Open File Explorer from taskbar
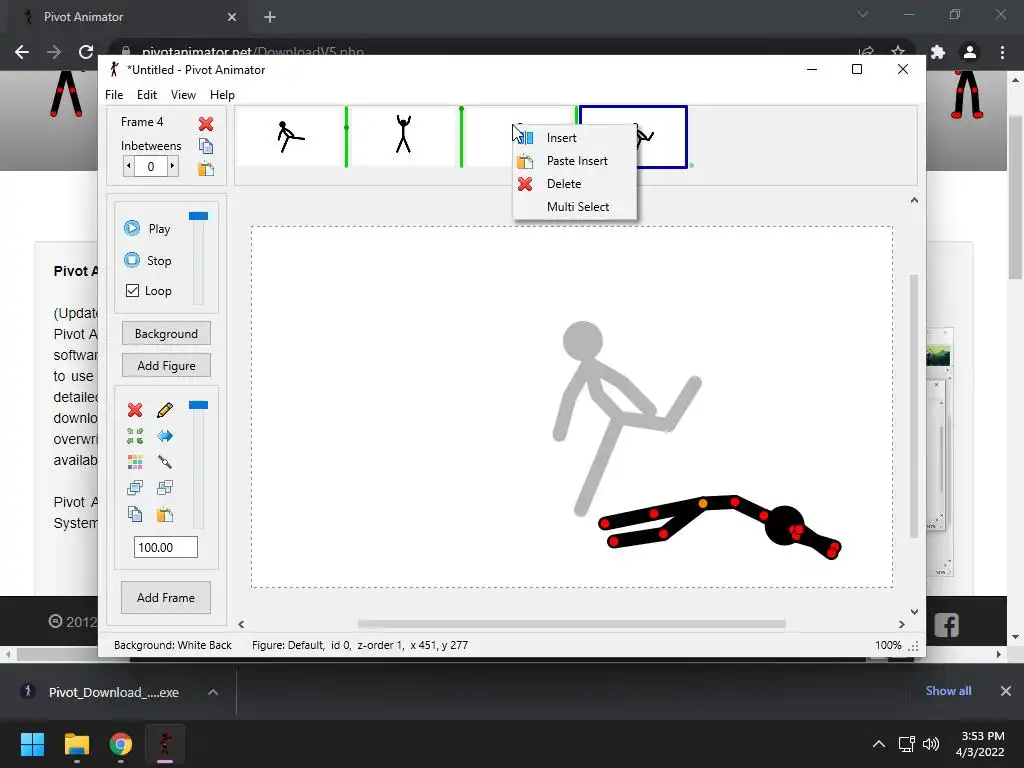This screenshot has width=1024, height=768. pyautogui.click(x=76, y=744)
